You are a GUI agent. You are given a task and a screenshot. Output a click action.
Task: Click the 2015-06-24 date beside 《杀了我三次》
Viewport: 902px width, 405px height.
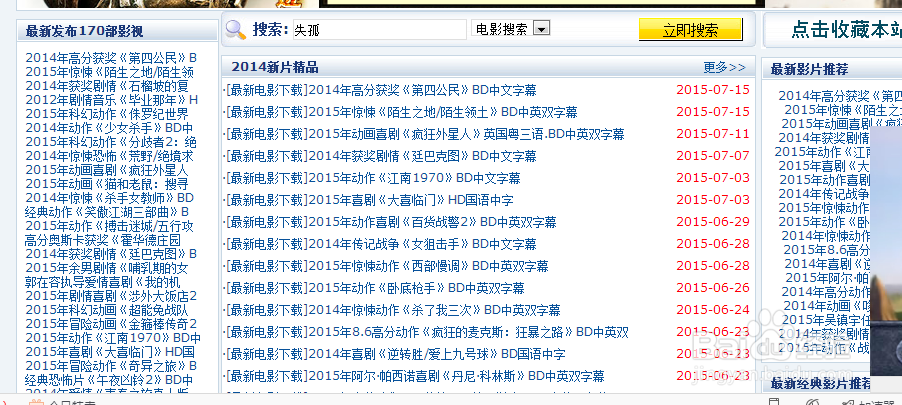pos(713,310)
